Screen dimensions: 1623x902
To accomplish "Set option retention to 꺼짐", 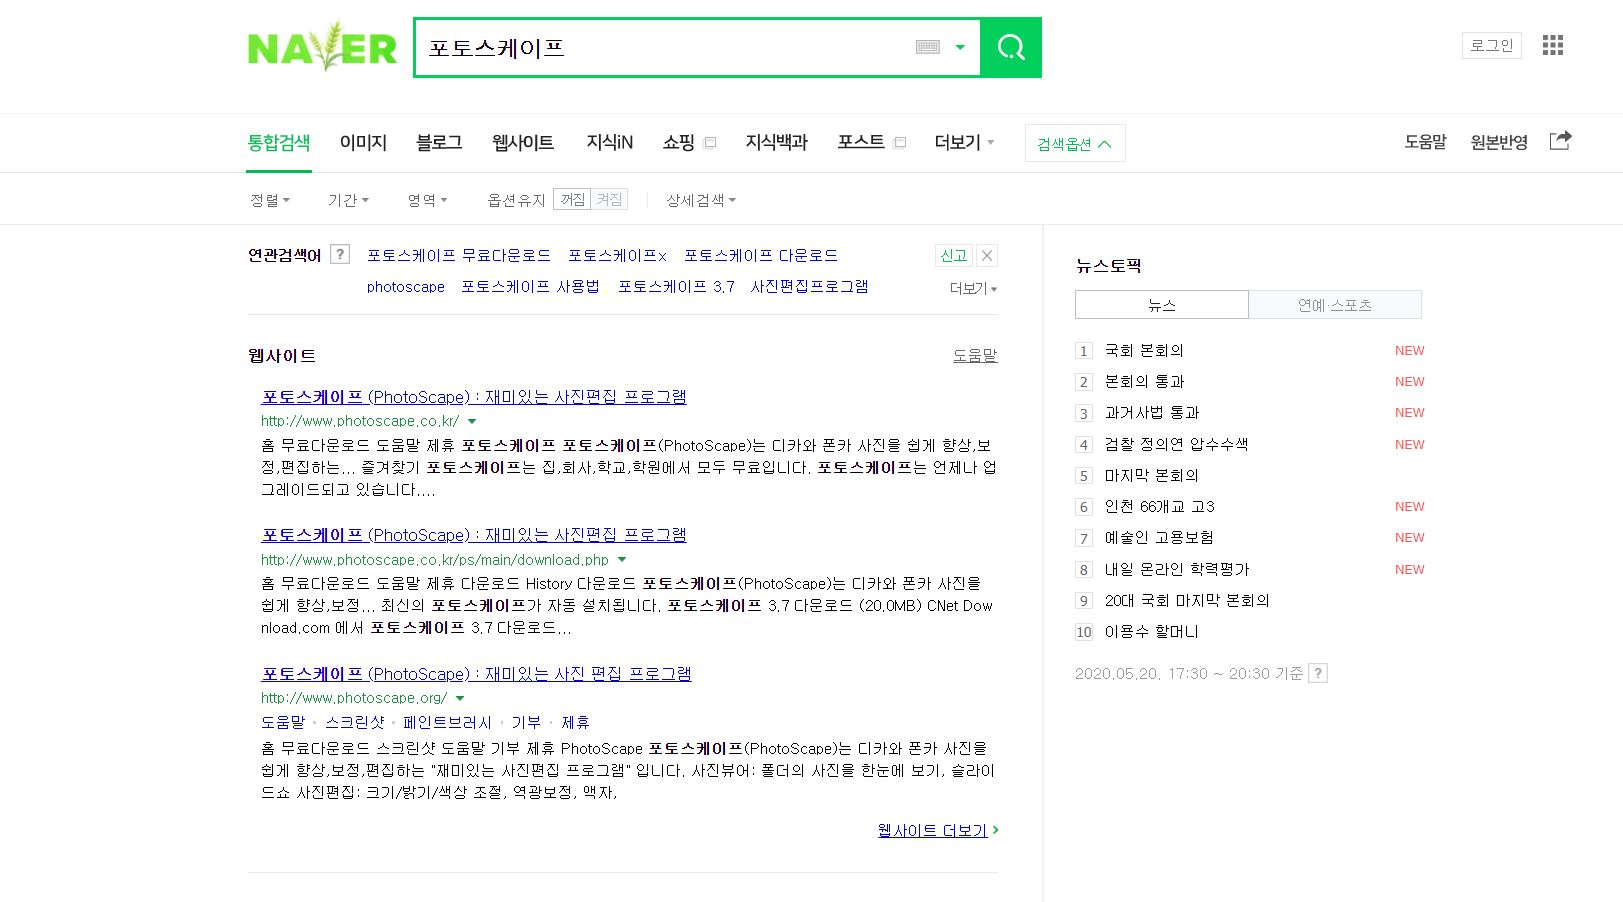I will click(572, 199).
